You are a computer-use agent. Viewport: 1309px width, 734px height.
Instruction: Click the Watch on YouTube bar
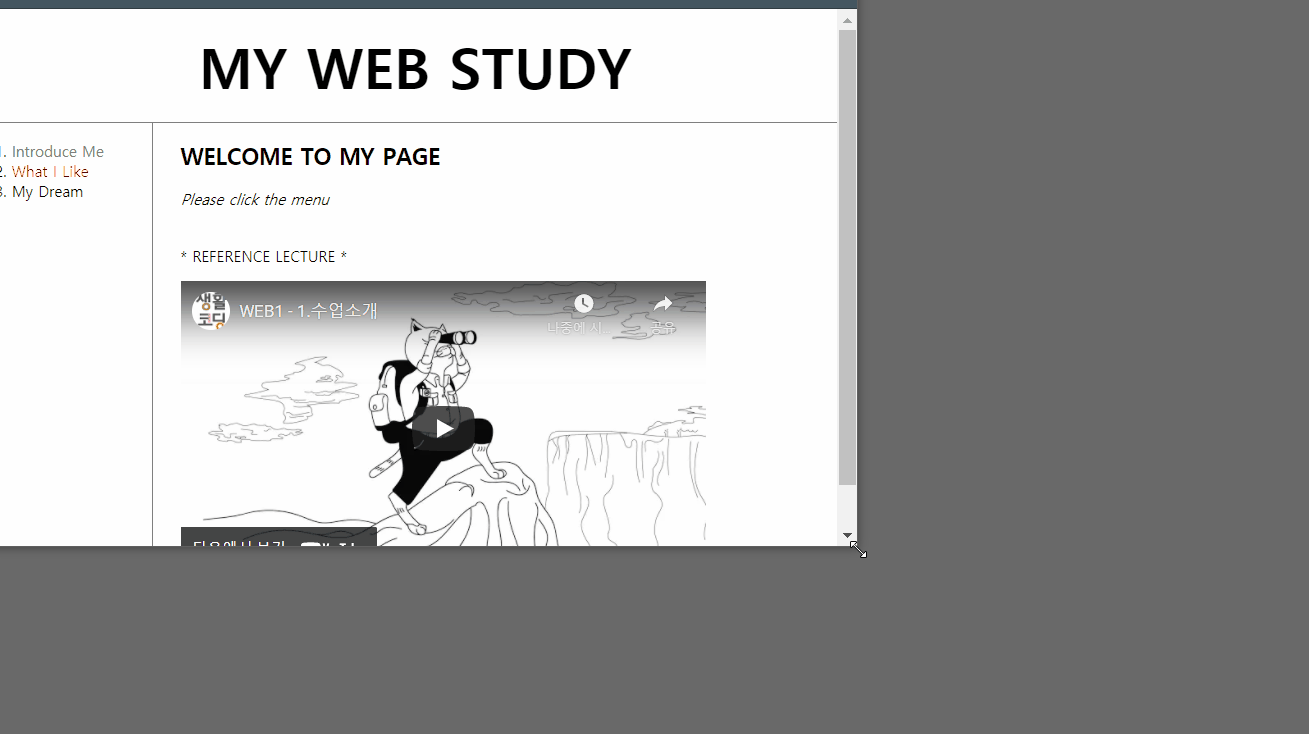point(279,538)
